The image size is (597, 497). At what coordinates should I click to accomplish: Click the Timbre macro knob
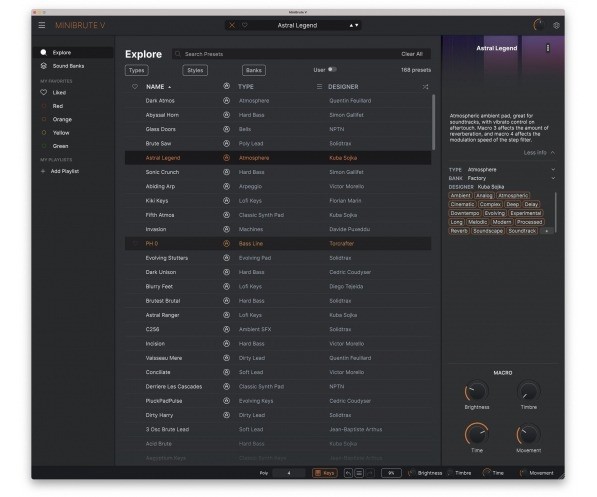click(x=528, y=392)
